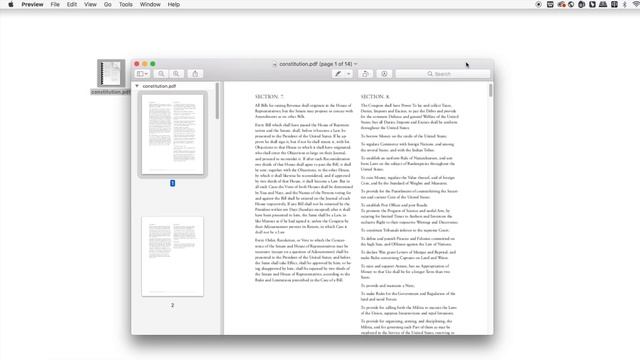This screenshot has width=640, height=360.
Task: Open the Apple menu
Action: 11,4
